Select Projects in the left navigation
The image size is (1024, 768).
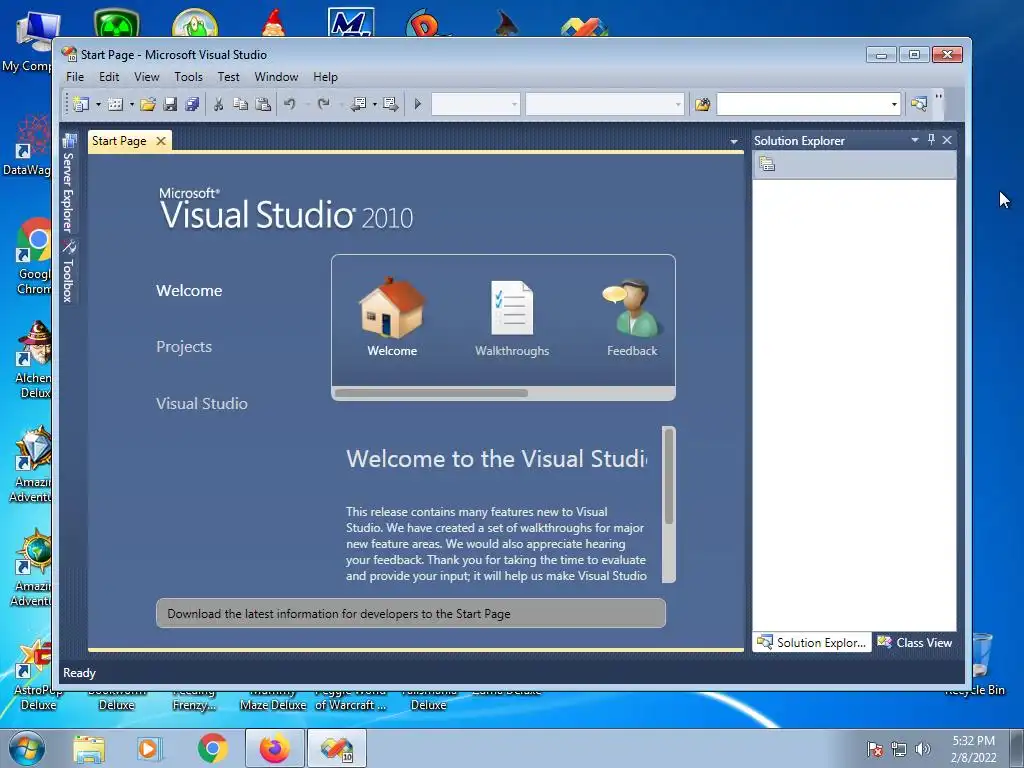click(184, 347)
